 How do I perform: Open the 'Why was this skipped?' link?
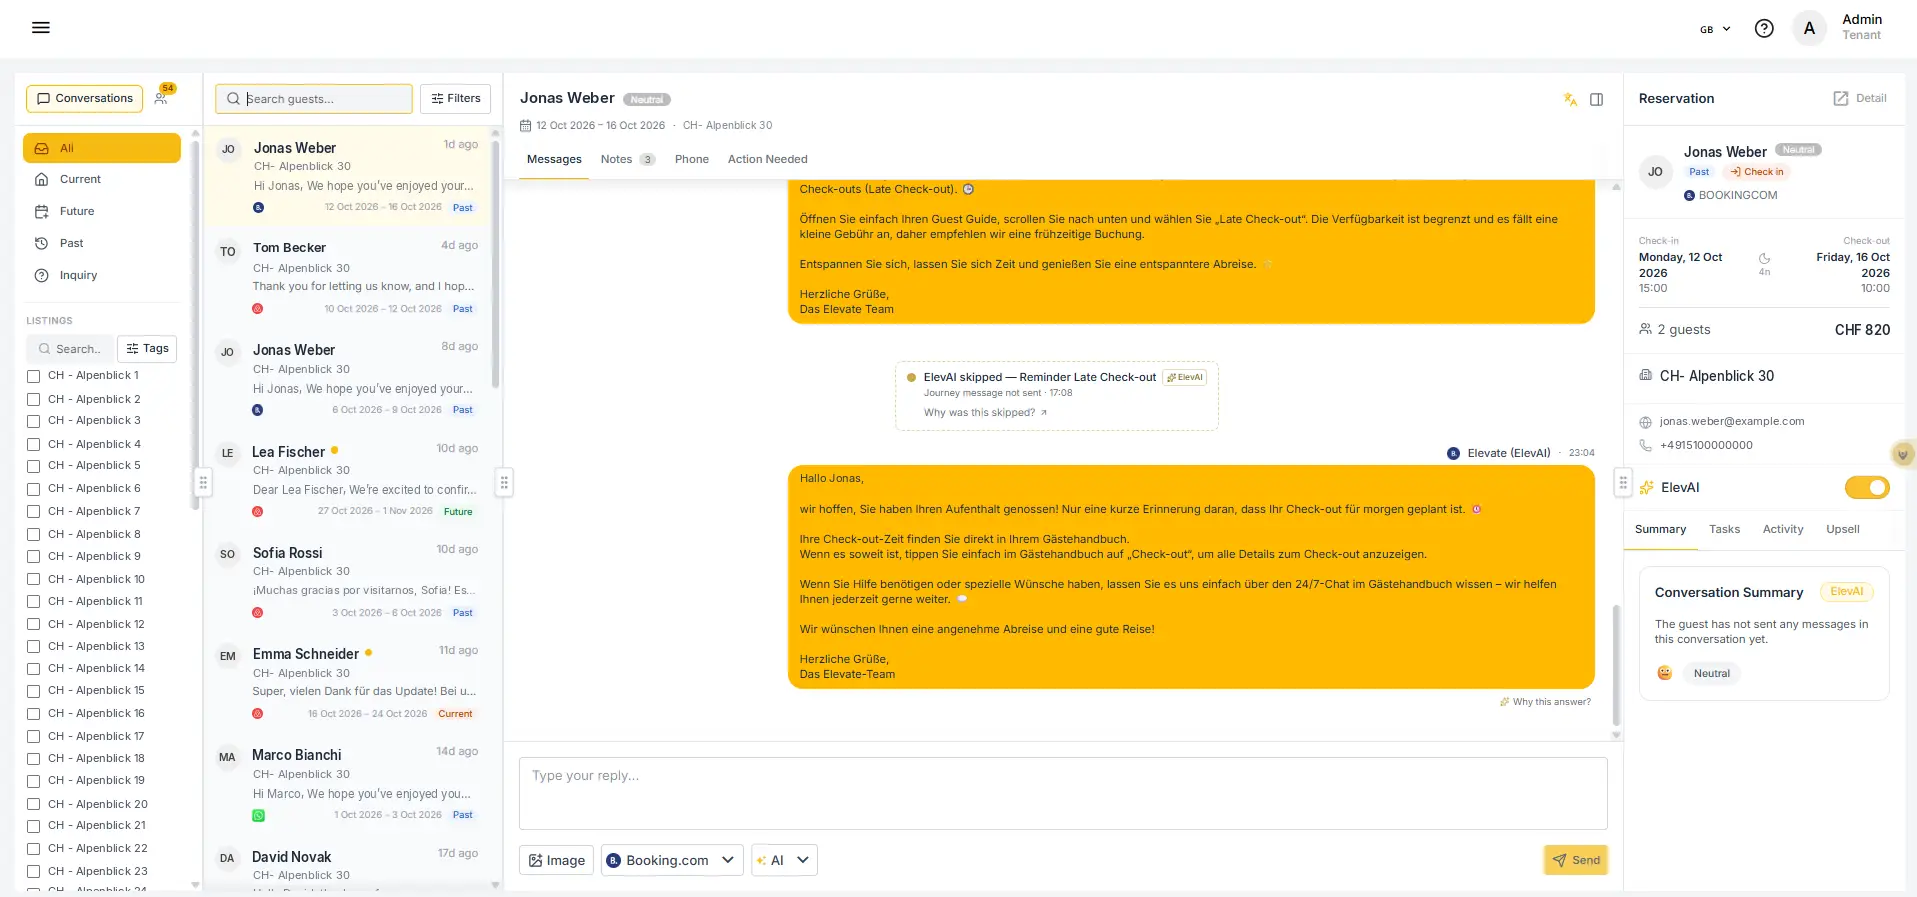pyautogui.click(x=985, y=413)
